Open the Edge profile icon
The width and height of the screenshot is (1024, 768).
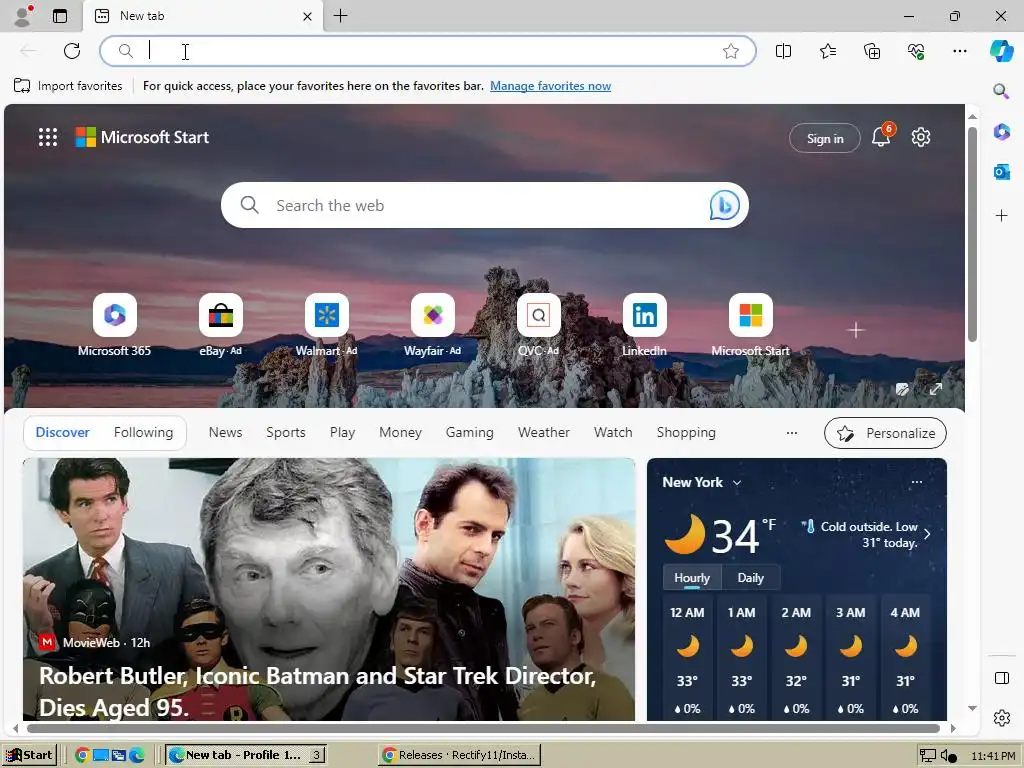23,16
